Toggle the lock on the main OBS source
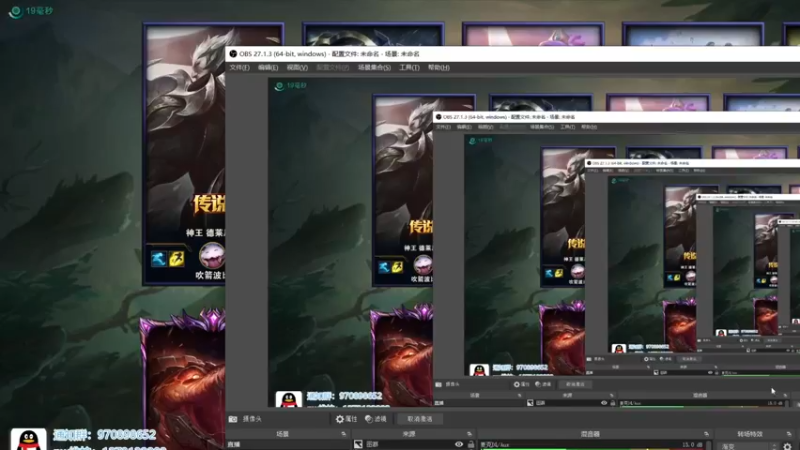 tap(470, 444)
